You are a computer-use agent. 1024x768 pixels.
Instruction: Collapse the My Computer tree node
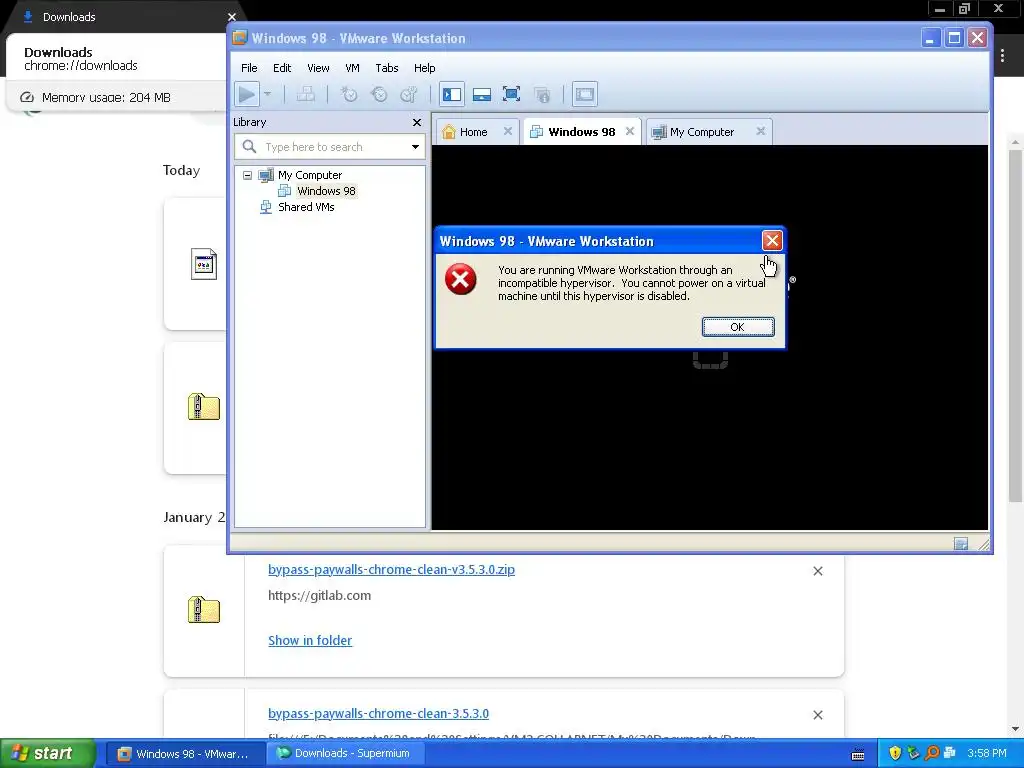point(248,175)
